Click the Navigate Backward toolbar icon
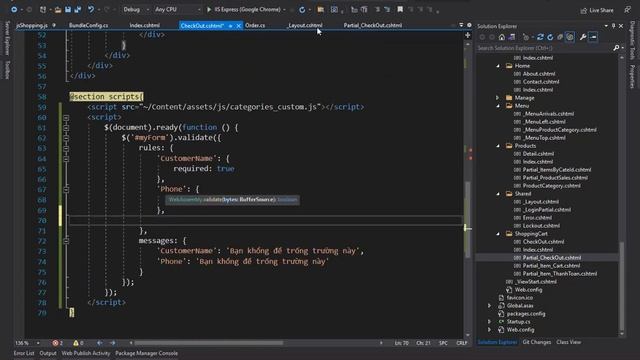Image resolution: width=640 pixels, height=360 pixels. 14,9
